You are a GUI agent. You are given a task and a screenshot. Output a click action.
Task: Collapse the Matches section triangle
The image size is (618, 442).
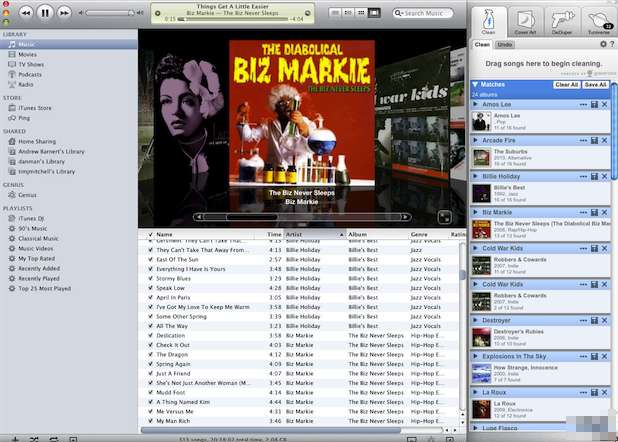tap(475, 84)
